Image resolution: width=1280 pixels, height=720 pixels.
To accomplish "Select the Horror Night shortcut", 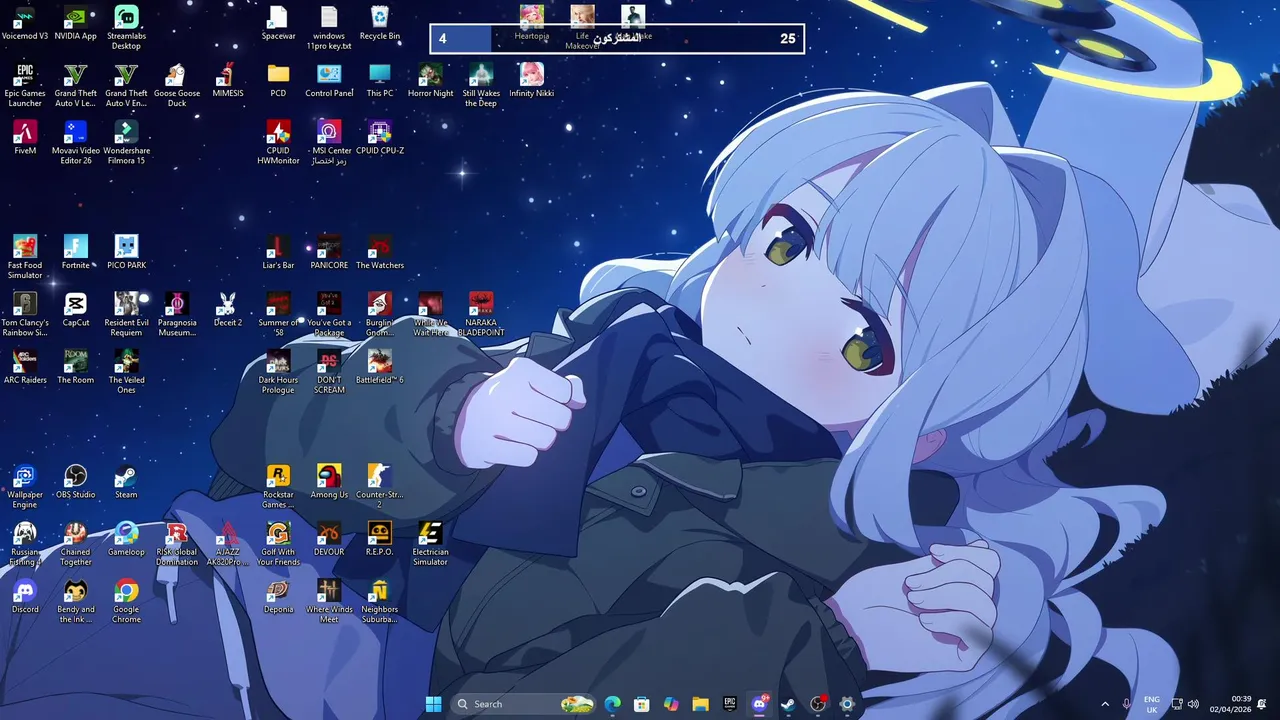I will click(x=430, y=81).
